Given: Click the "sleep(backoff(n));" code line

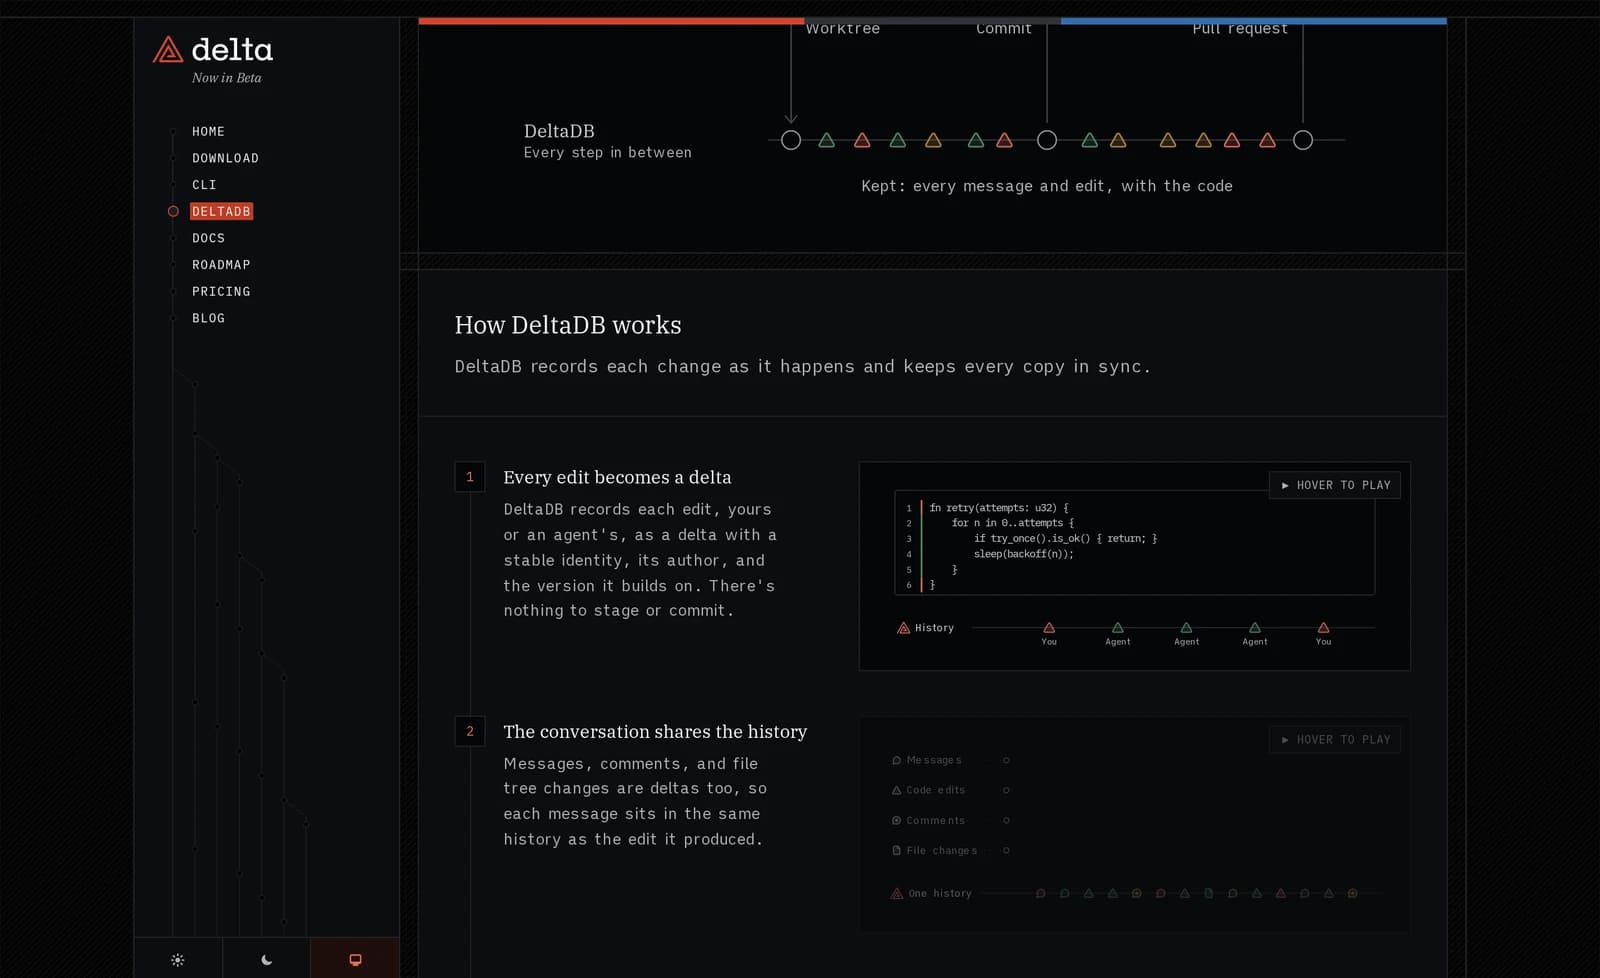Looking at the screenshot, I should (x=1024, y=554).
